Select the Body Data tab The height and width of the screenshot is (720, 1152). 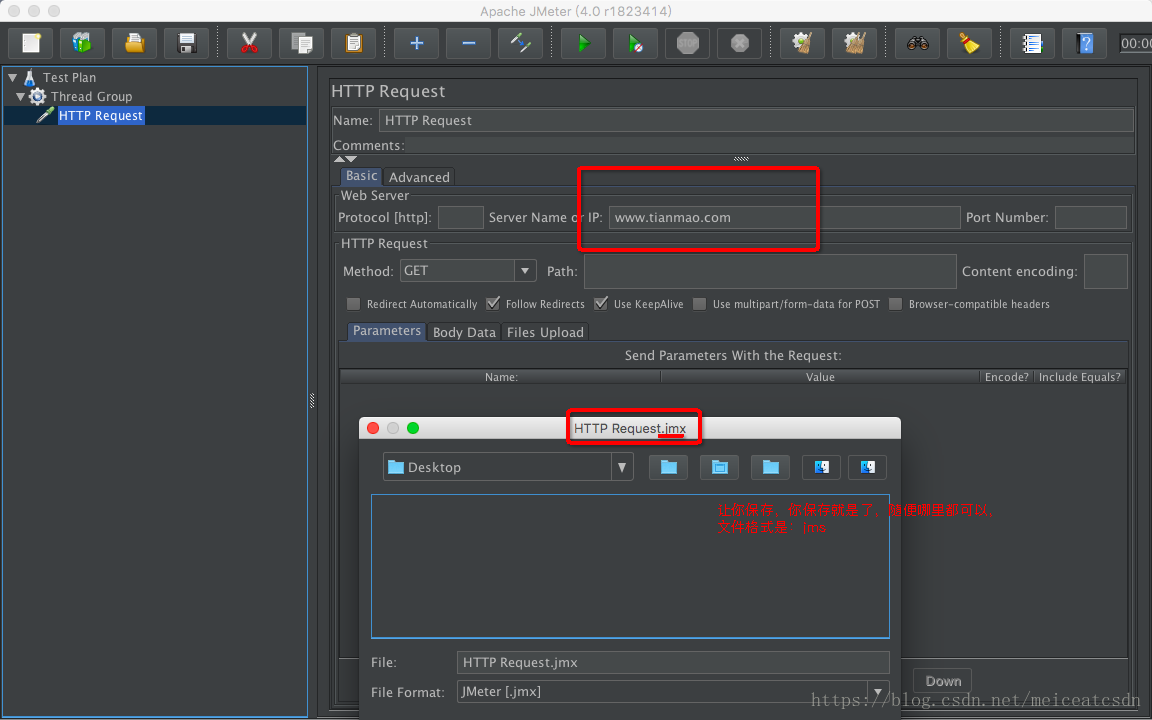[464, 332]
